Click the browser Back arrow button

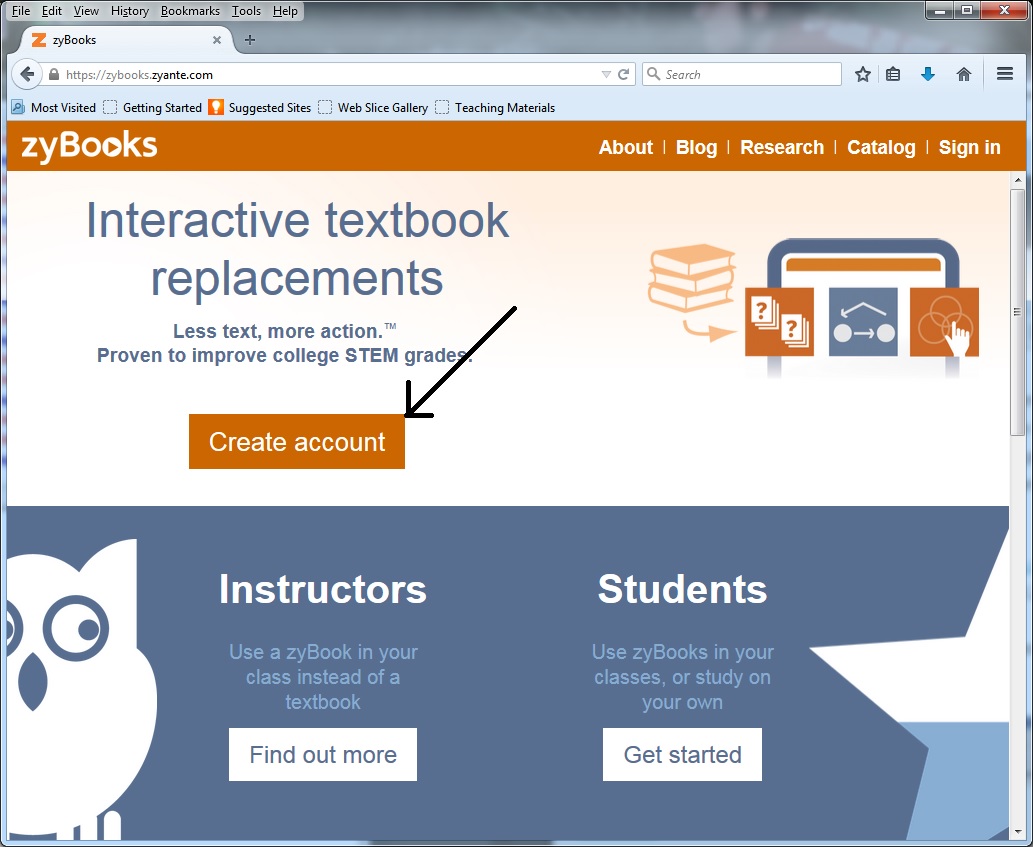pos(26,74)
